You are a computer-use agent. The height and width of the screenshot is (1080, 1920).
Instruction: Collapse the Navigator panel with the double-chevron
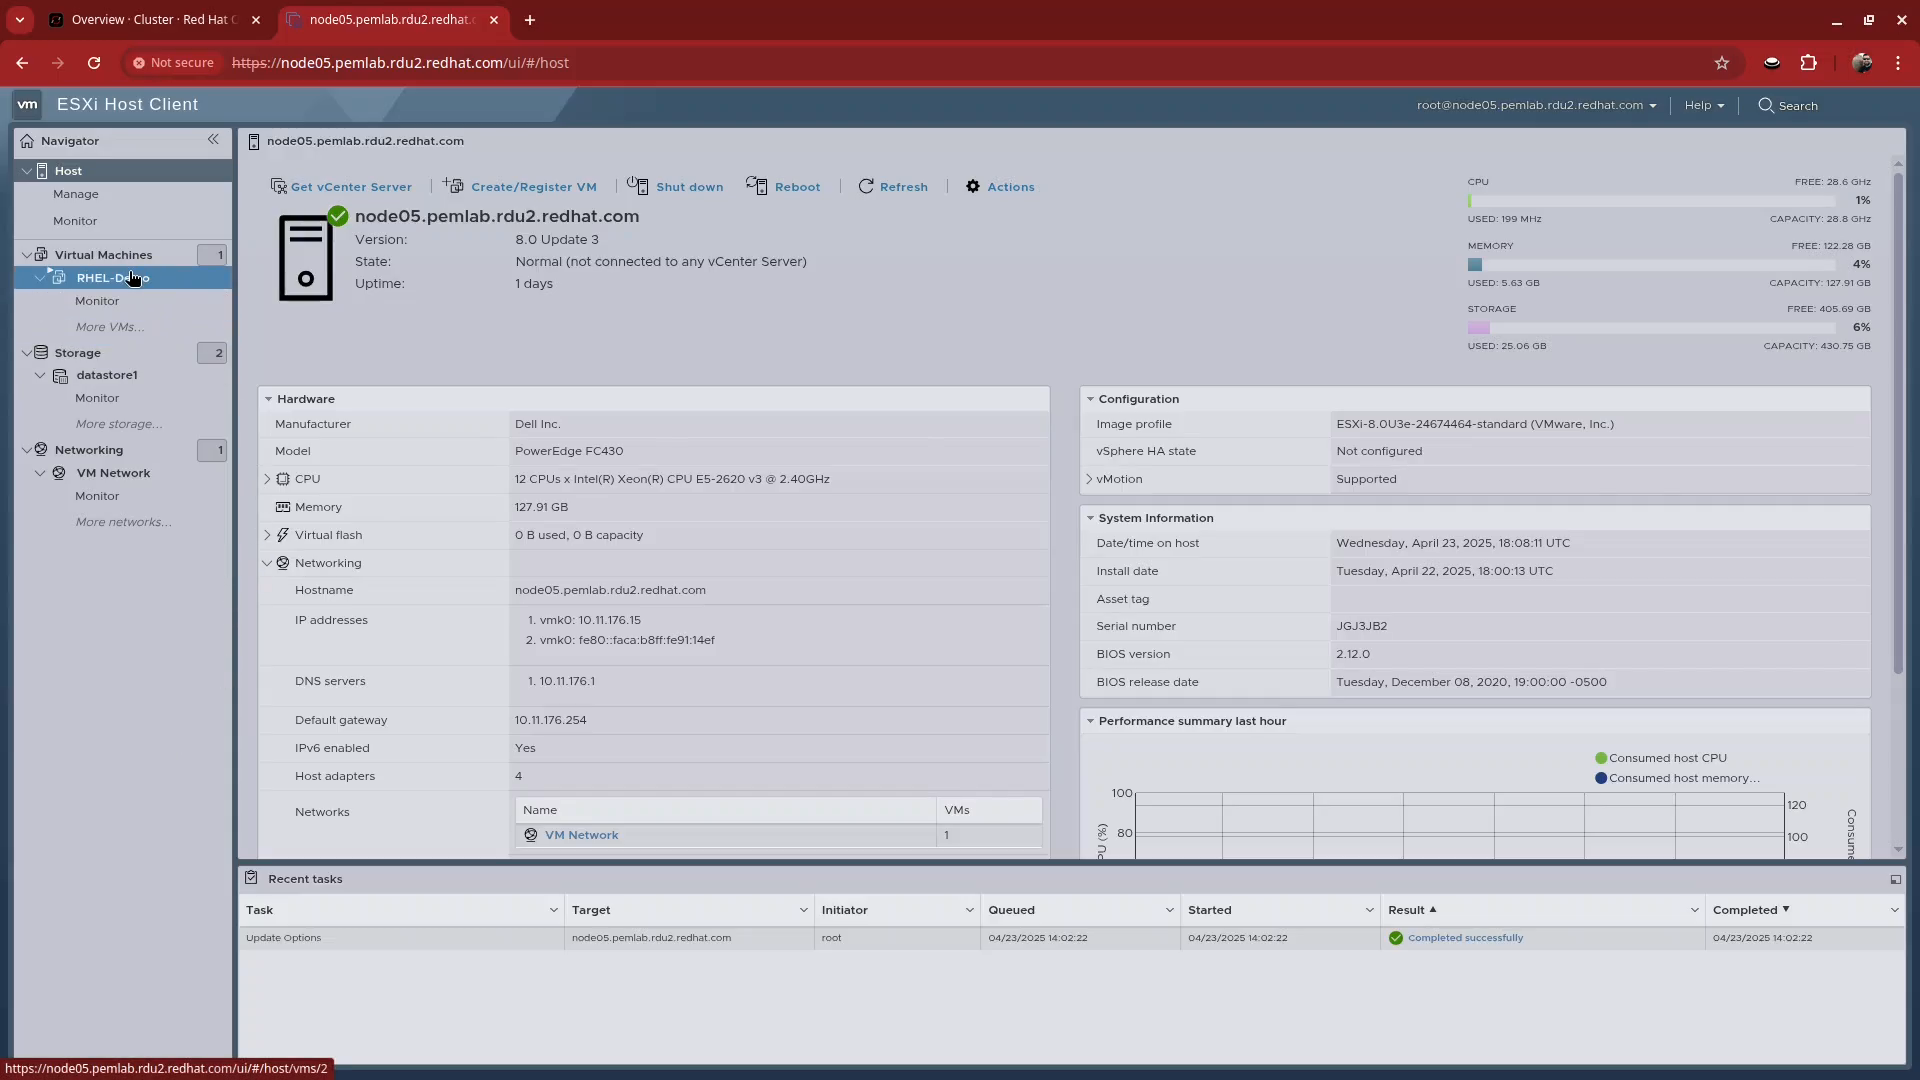[213, 139]
